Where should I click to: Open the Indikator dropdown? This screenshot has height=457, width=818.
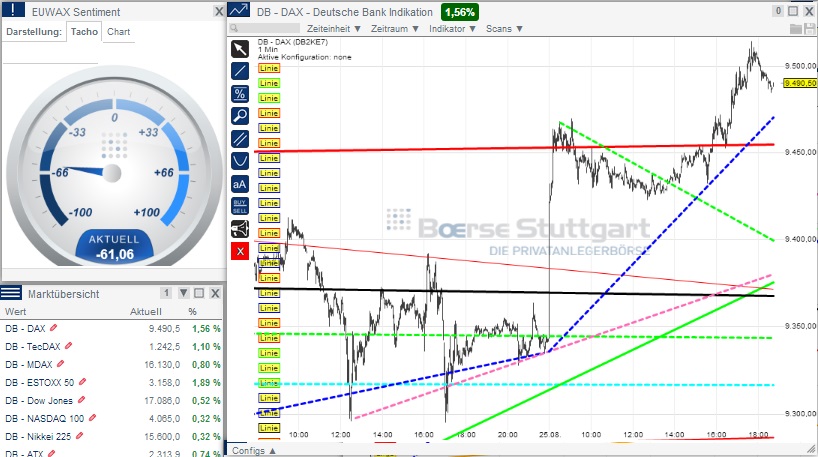coord(452,29)
